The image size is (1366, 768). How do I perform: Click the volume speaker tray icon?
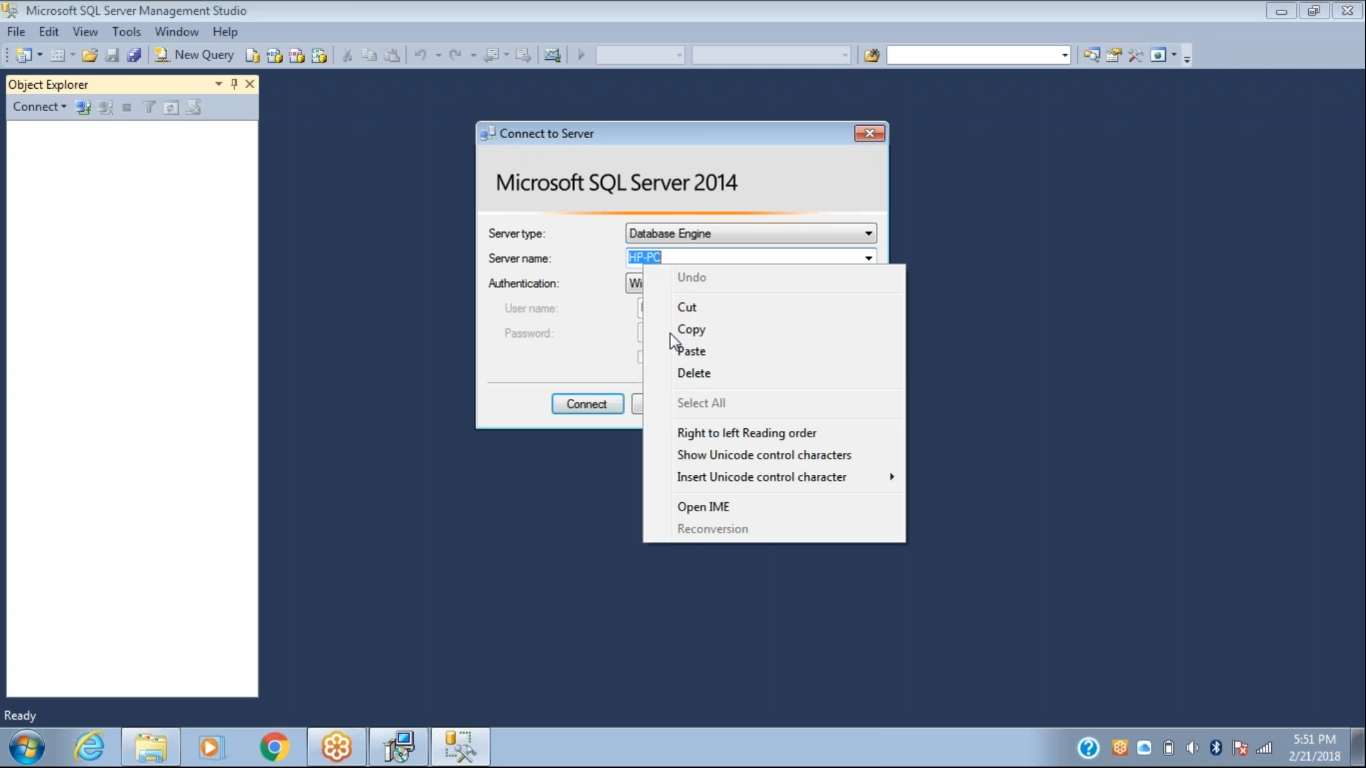pos(1192,748)
